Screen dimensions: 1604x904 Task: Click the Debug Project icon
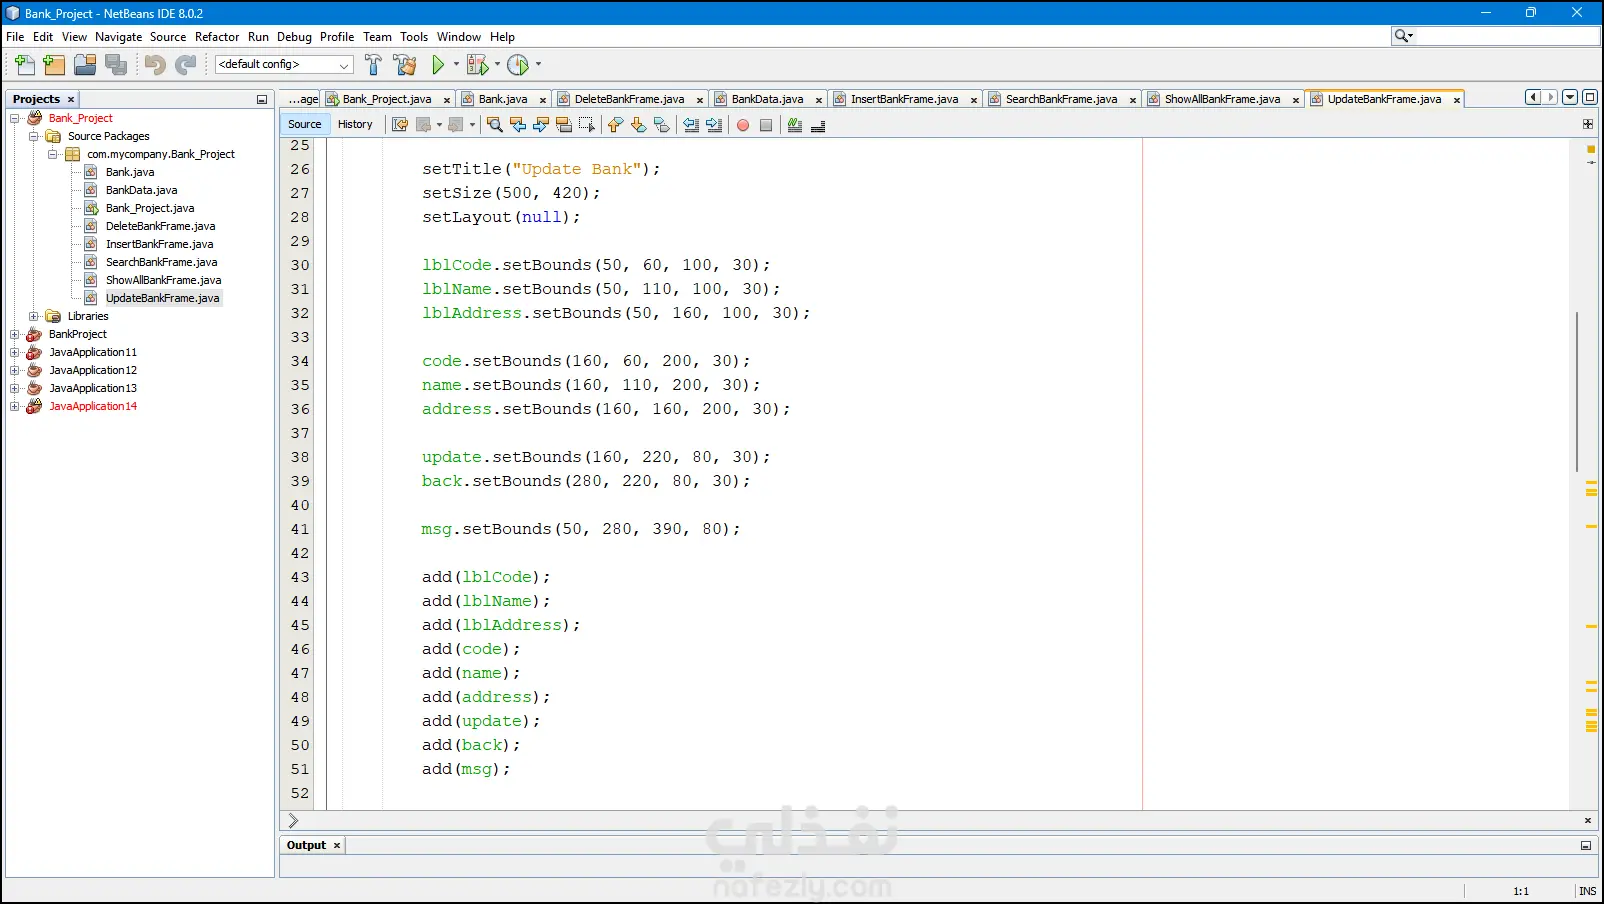[x=477, y=65]
